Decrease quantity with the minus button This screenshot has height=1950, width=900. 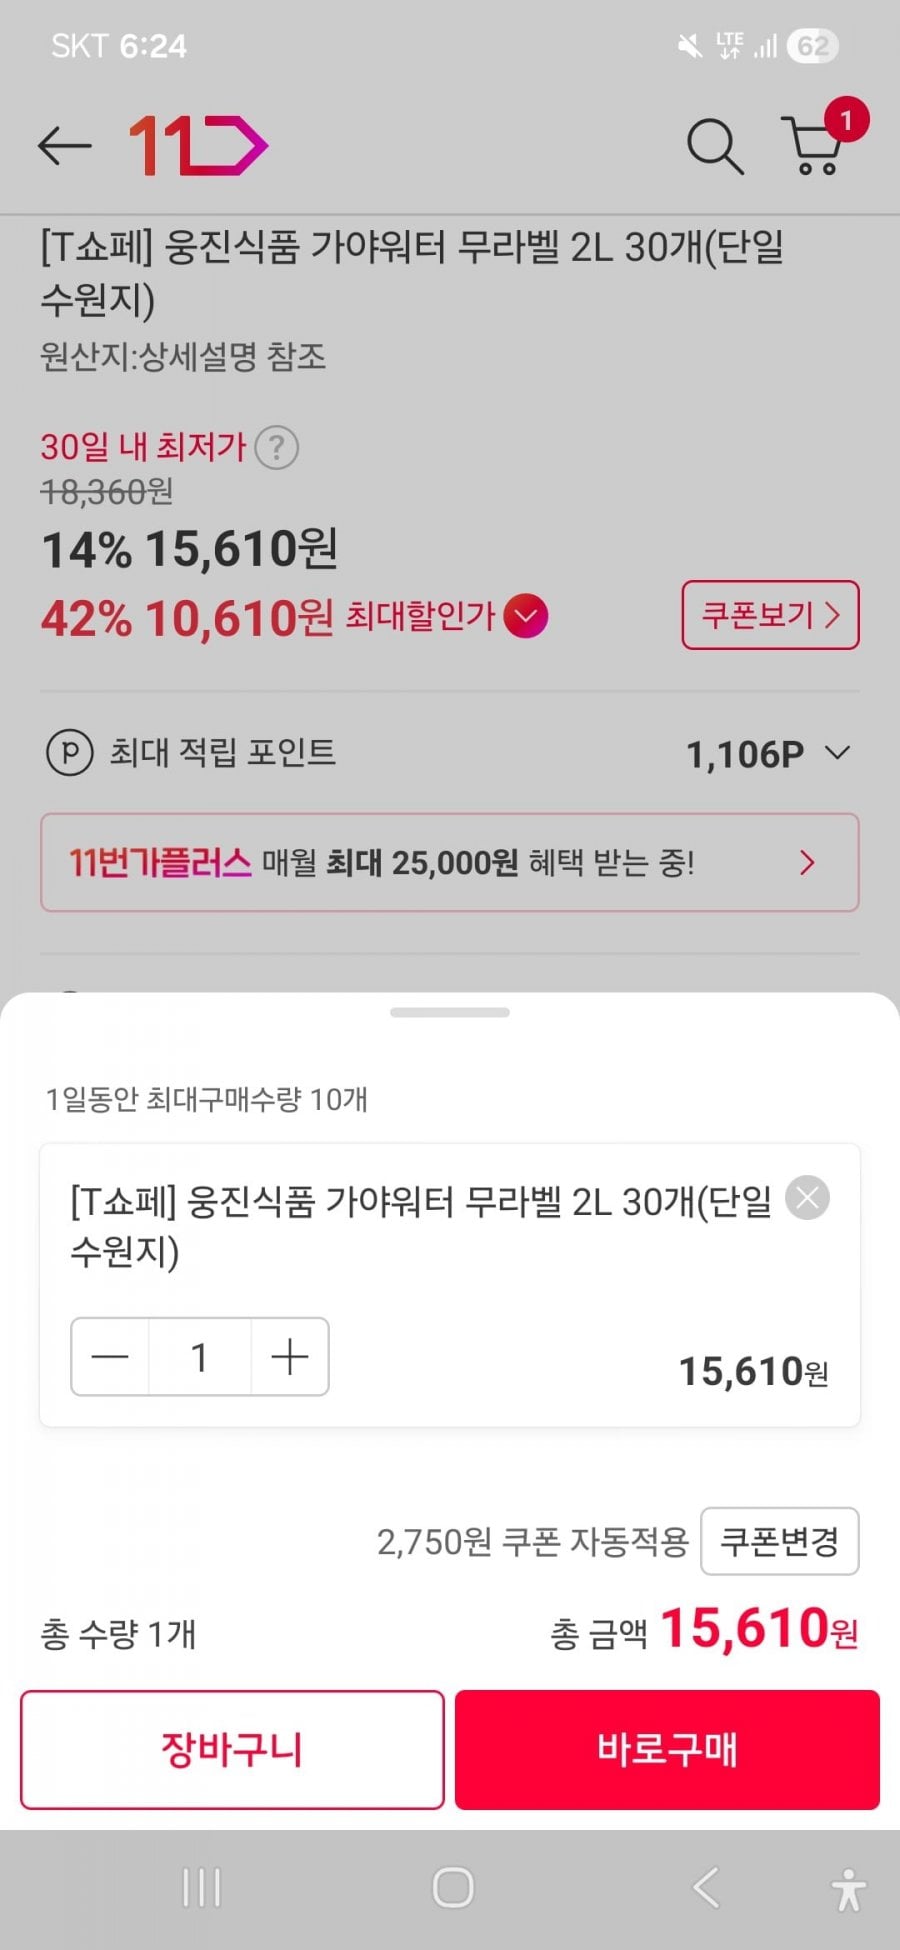(110, 1357)
